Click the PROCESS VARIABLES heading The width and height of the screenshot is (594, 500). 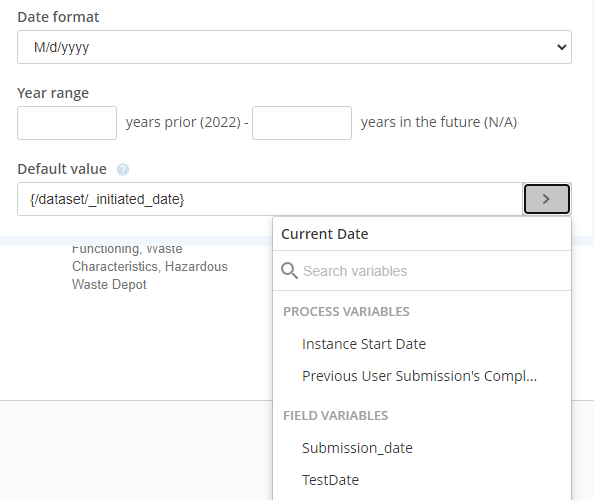[x=346, y=311]
